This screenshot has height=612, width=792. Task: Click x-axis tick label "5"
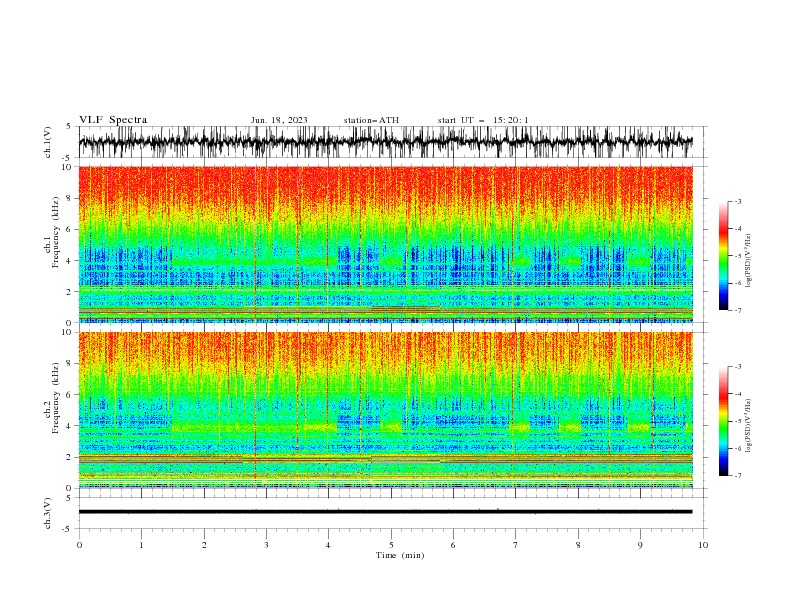click(391, 545)
